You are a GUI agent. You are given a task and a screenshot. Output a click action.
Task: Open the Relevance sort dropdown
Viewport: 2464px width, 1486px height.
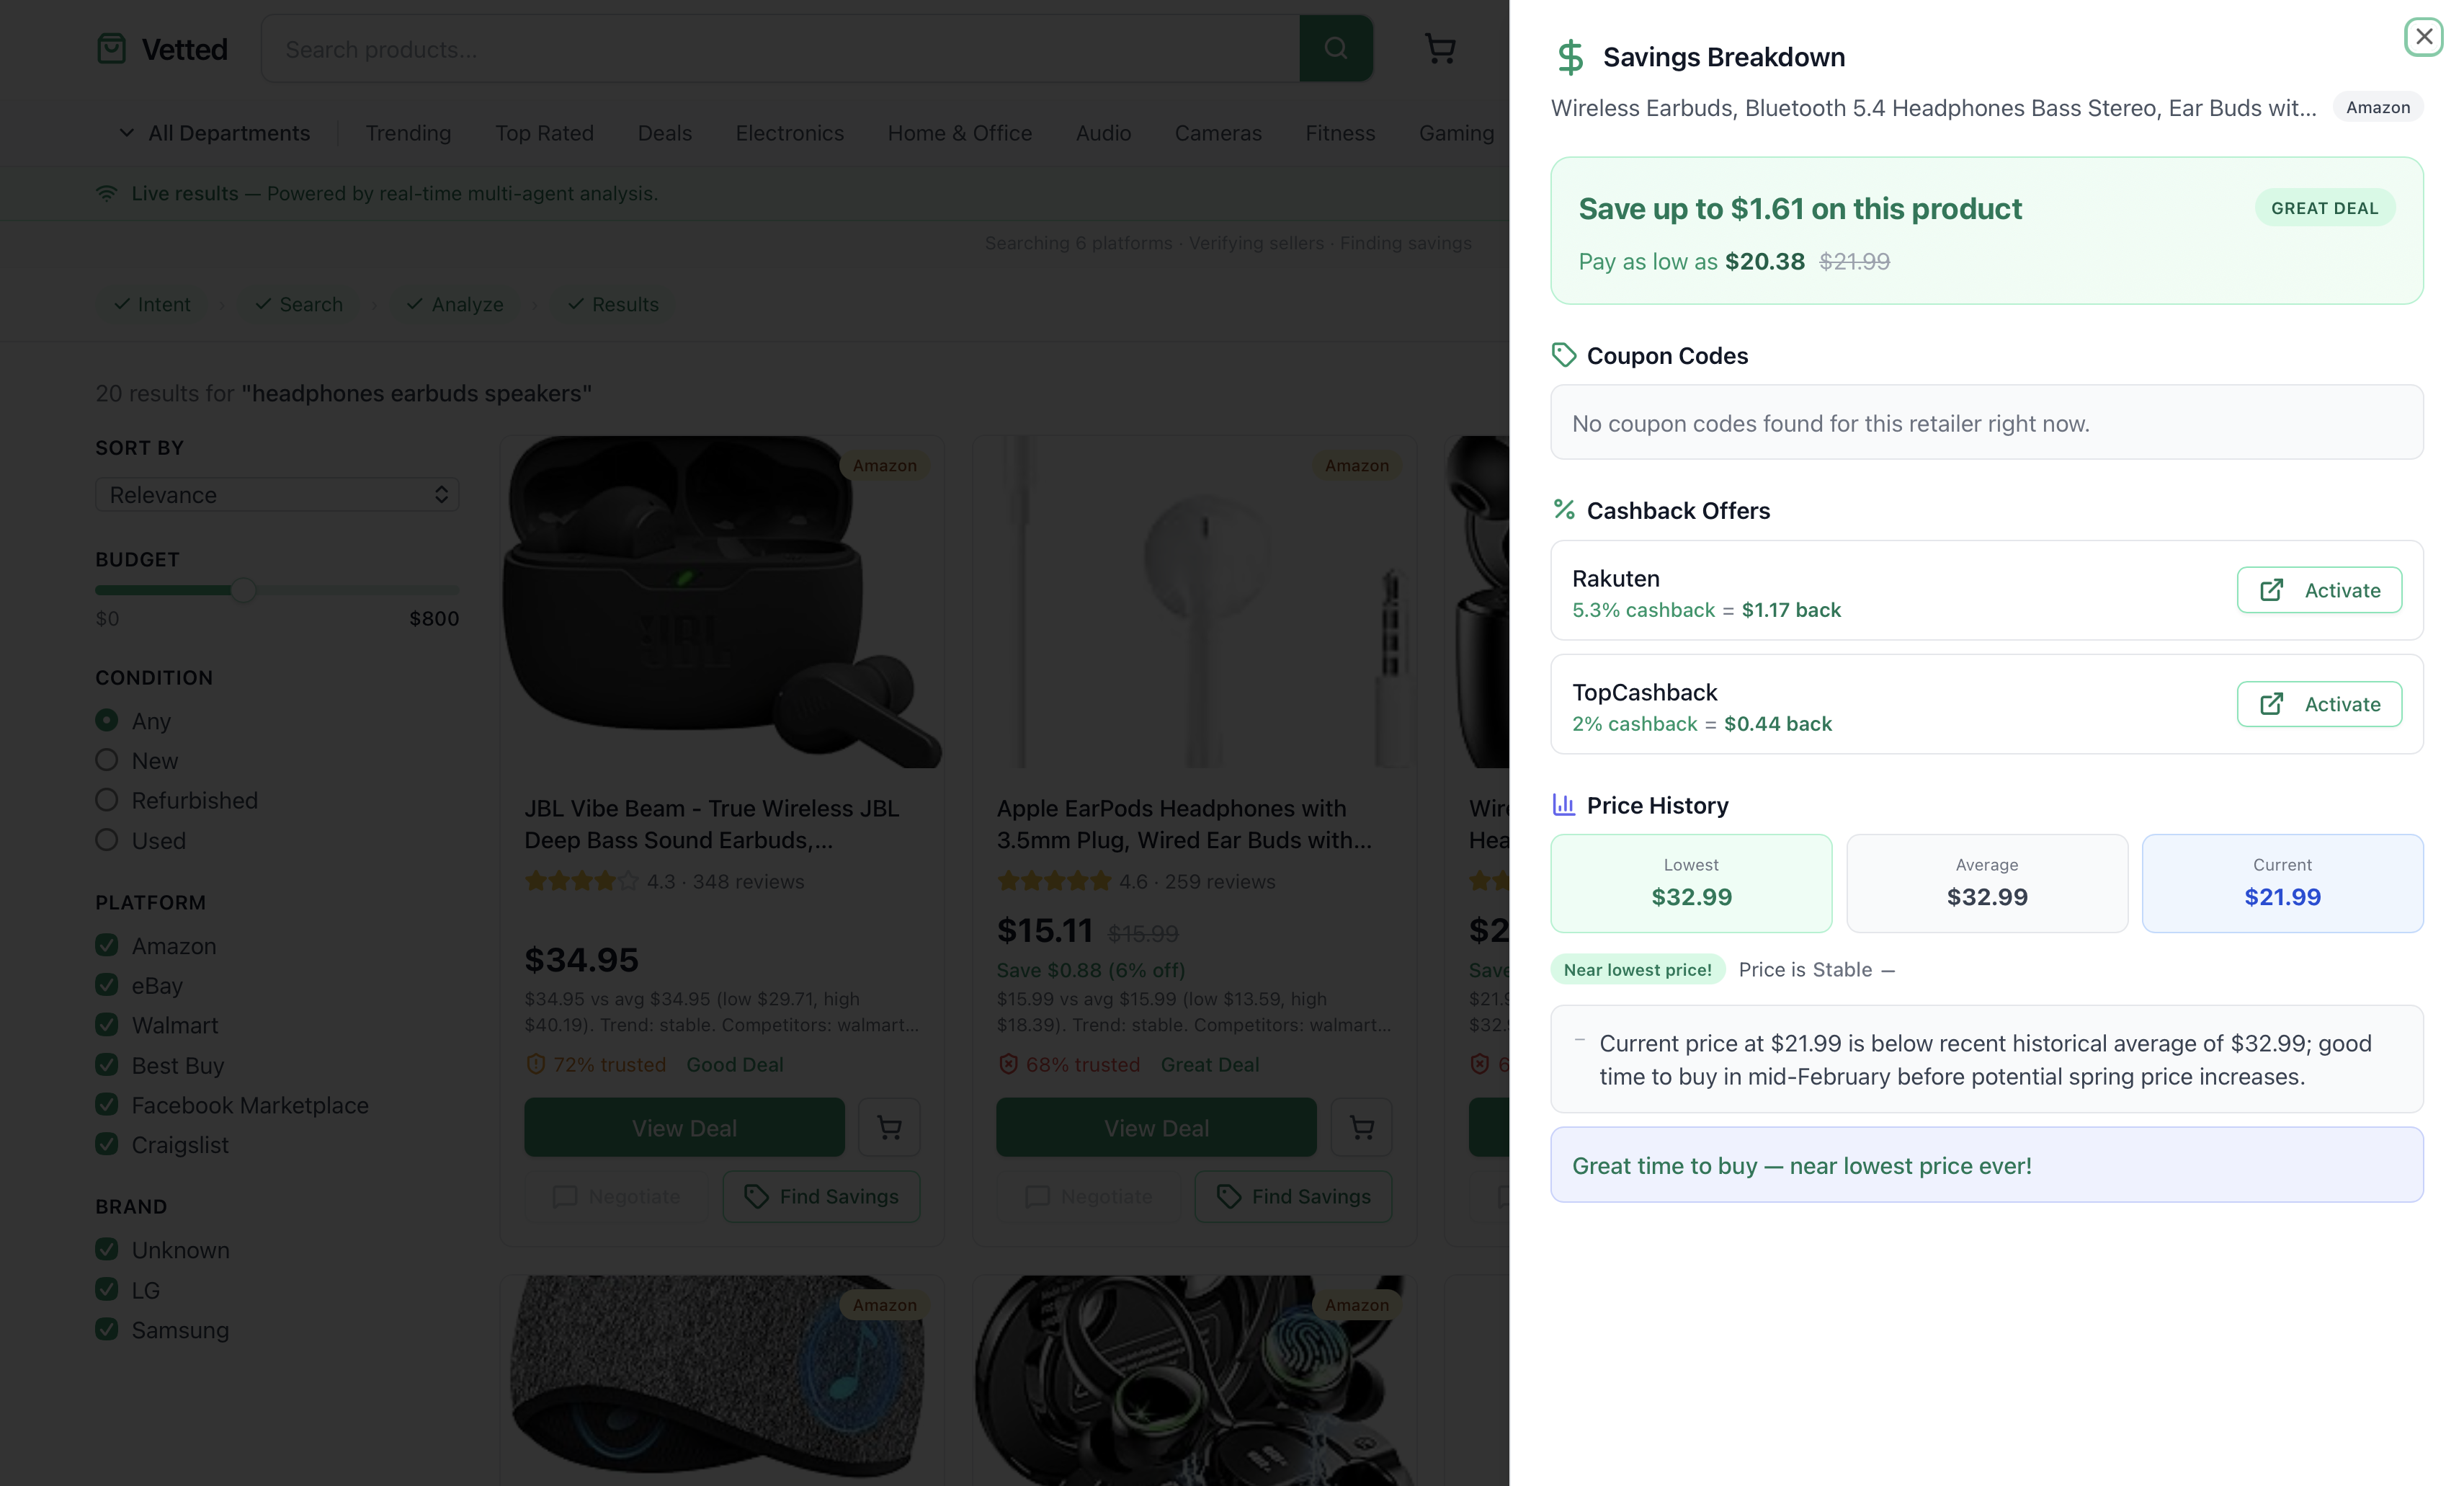coord(277,495)
